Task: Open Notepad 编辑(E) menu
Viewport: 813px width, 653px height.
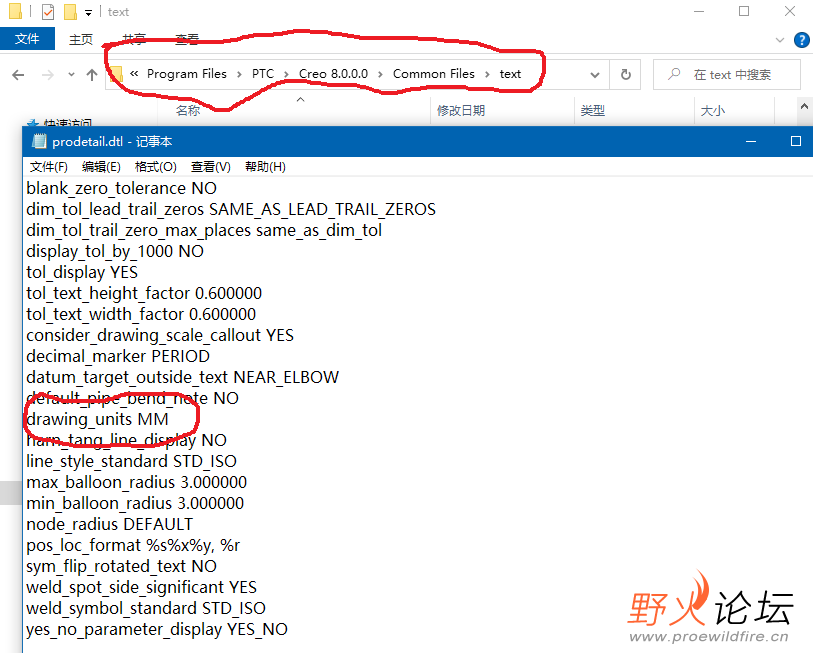Action: point(101,166)
